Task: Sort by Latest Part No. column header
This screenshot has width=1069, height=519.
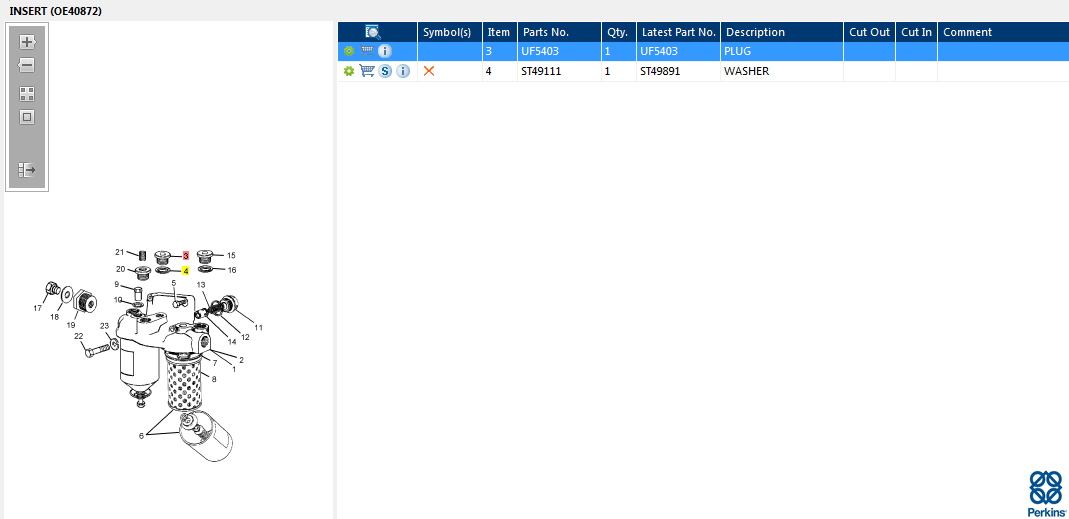Action: [x=679, y=32]
